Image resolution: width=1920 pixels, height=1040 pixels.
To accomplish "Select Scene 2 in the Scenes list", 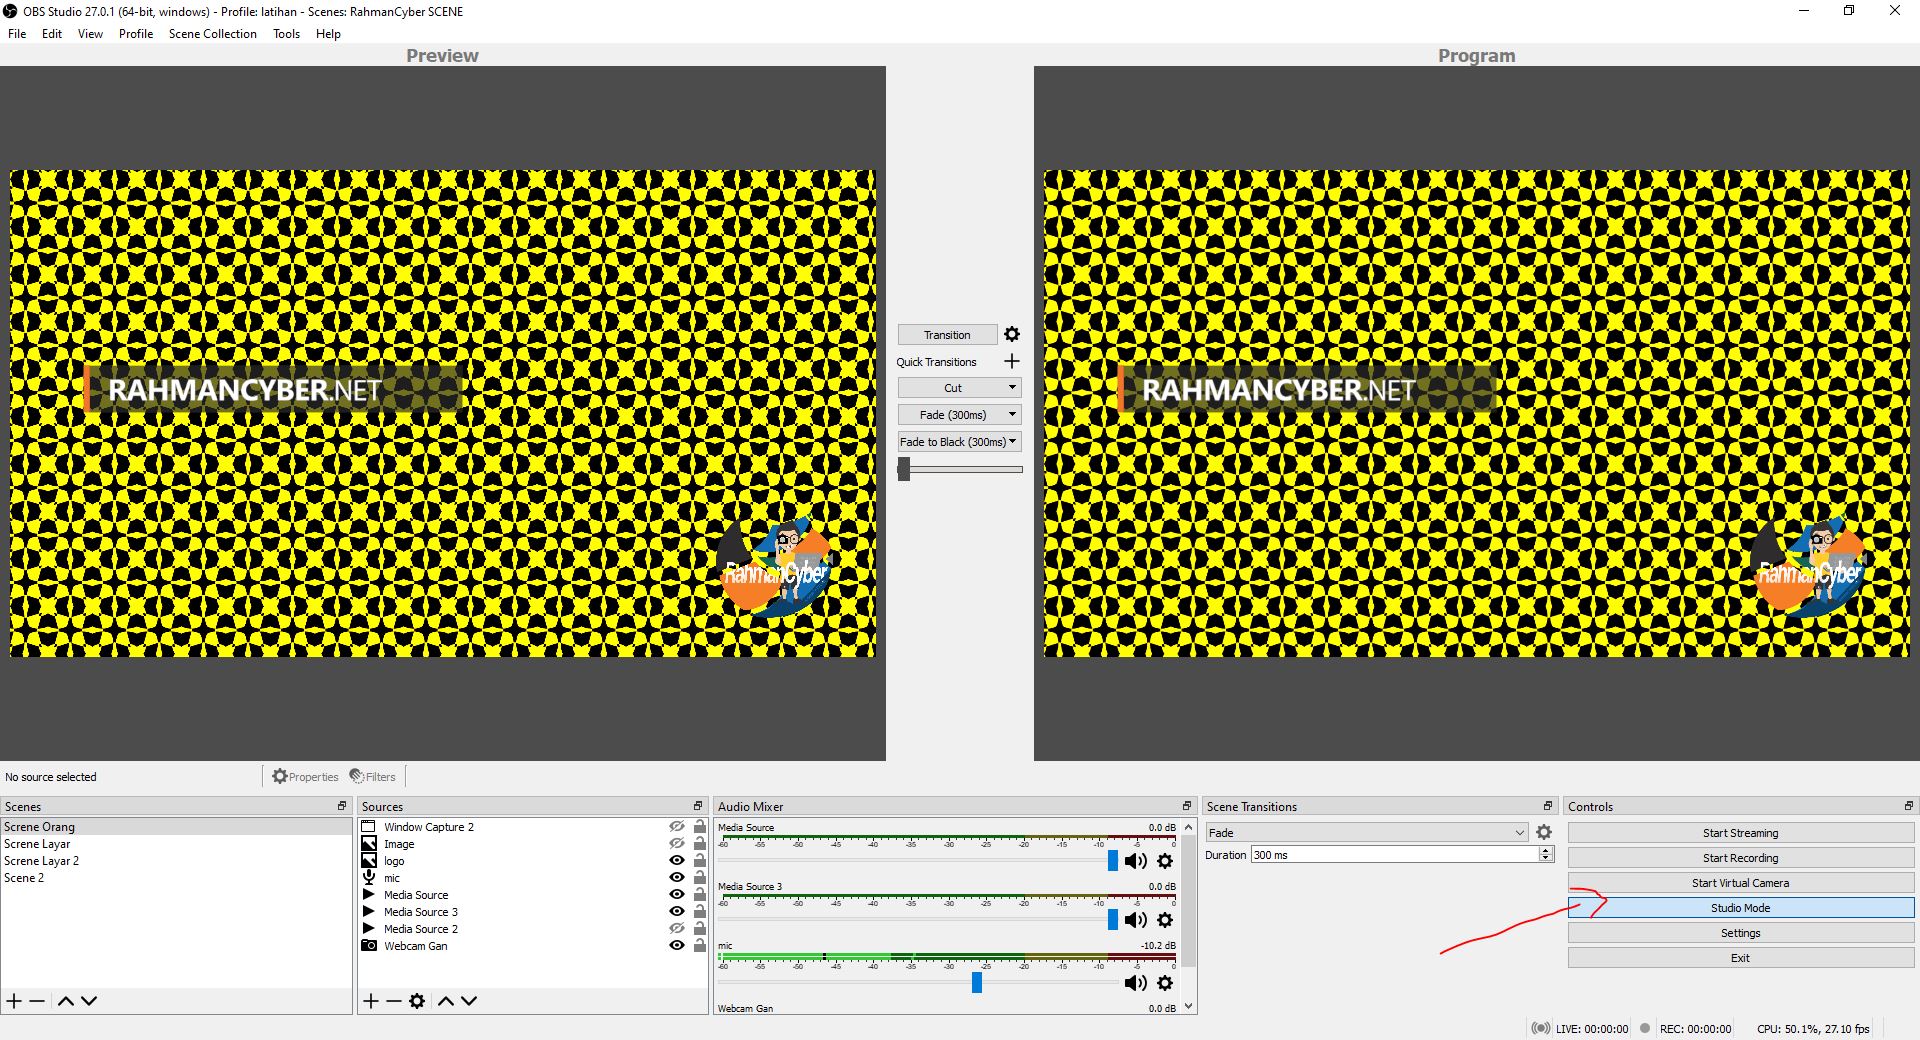I will [x=25, y=877].
